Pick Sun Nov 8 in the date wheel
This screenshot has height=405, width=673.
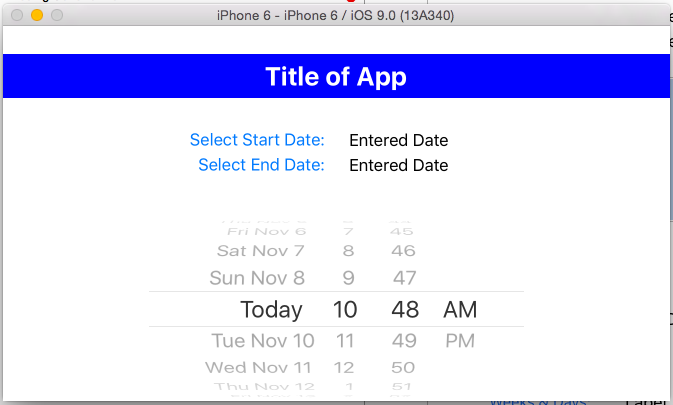click(x=257, y=277)
